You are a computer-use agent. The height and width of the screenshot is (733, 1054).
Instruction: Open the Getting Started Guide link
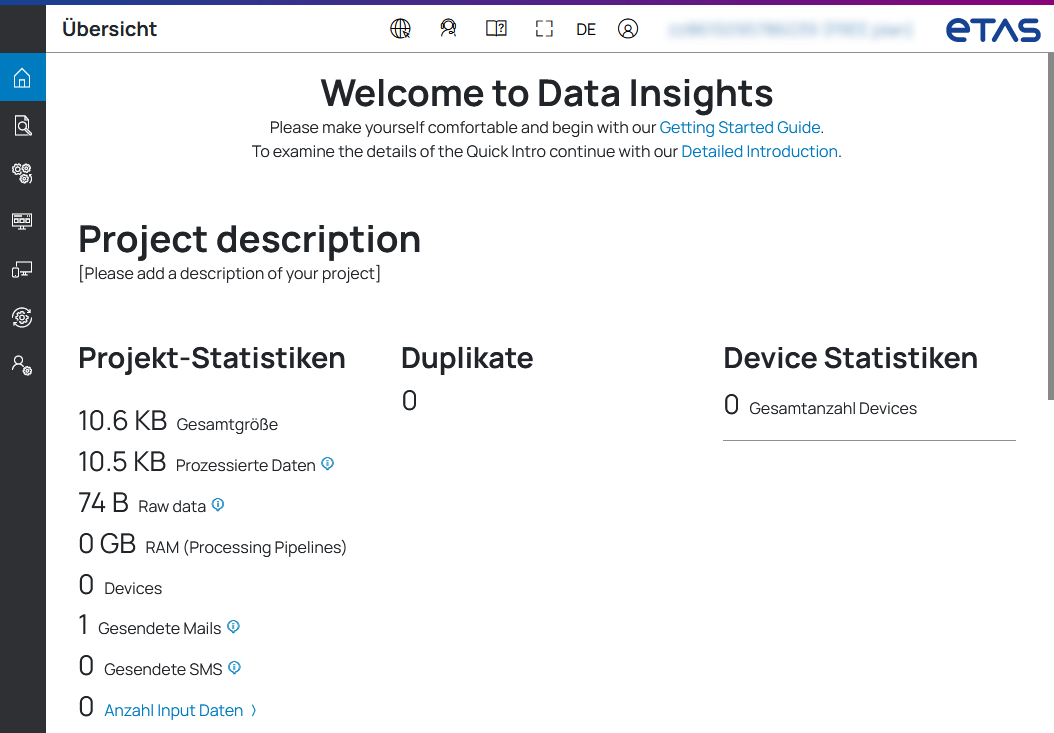[x=740, y=128]
